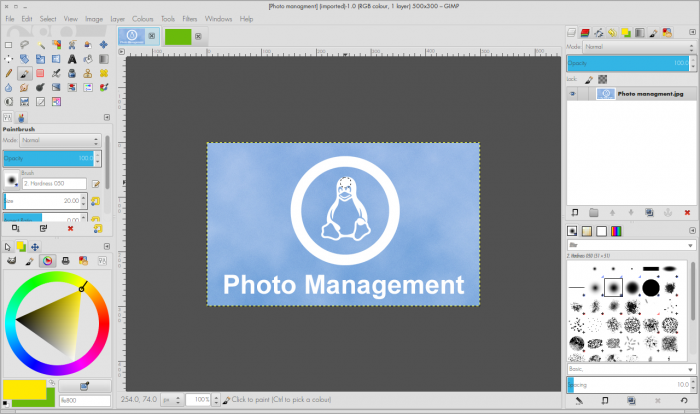Select the Scissors Select tool
Screen dimensions: 700x414
tap(72, 45)
